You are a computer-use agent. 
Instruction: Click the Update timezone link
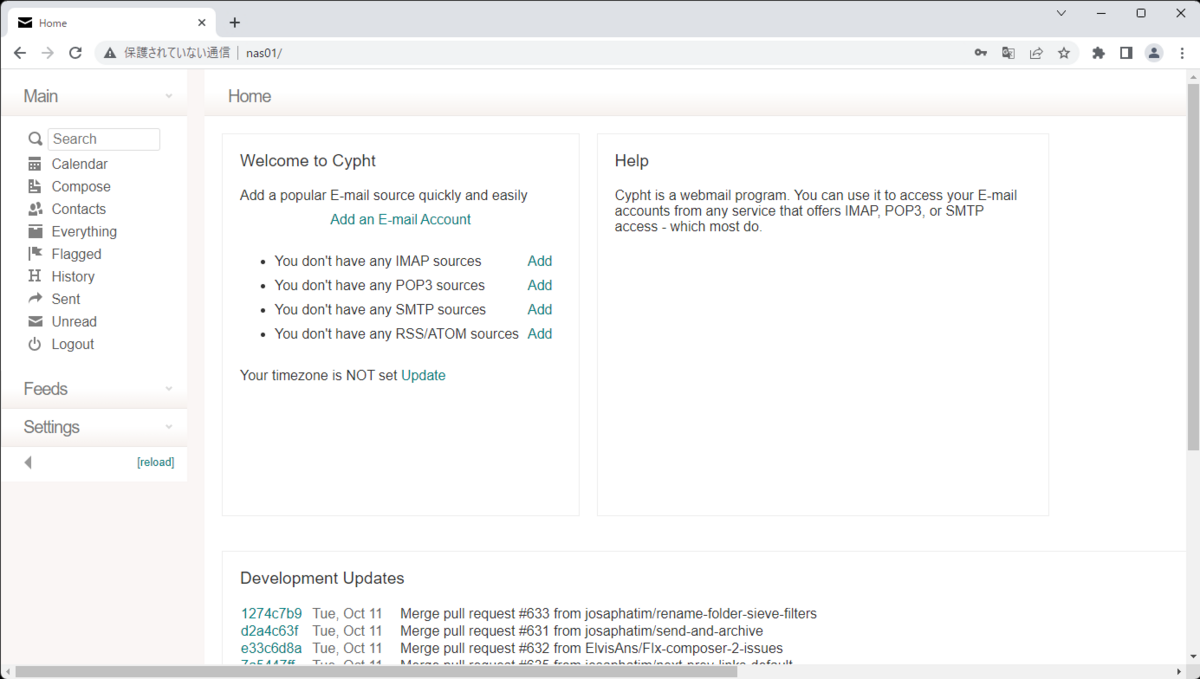[x=424, y=375]
